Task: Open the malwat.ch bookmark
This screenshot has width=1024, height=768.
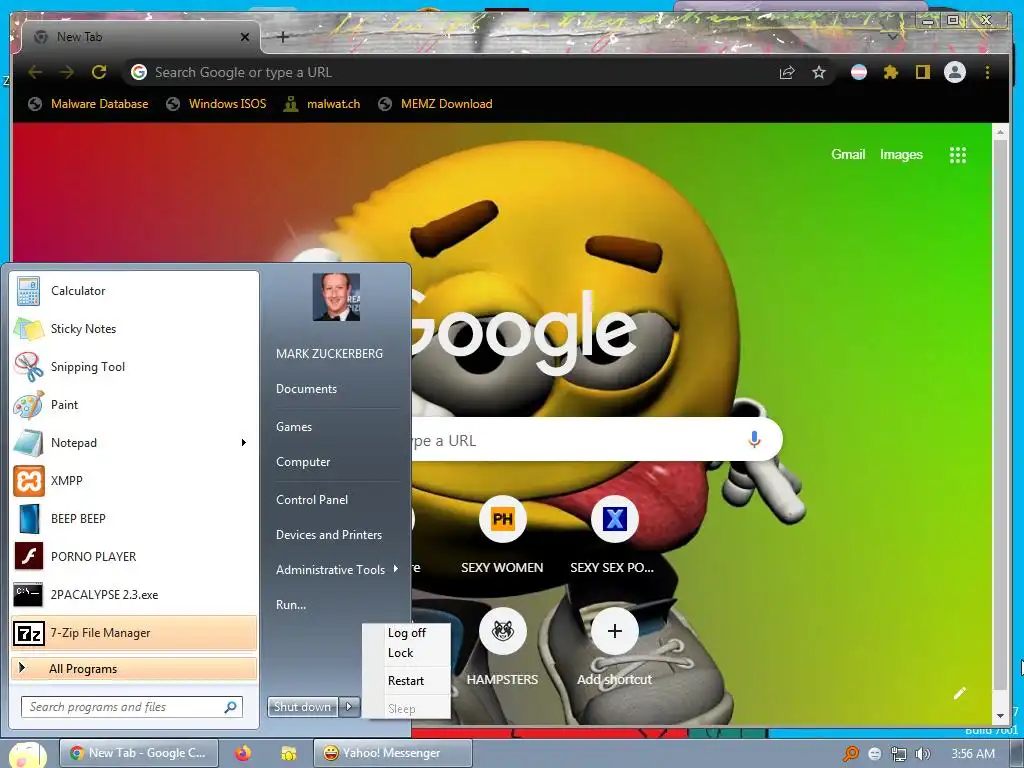Action: (x=321, y=104)
